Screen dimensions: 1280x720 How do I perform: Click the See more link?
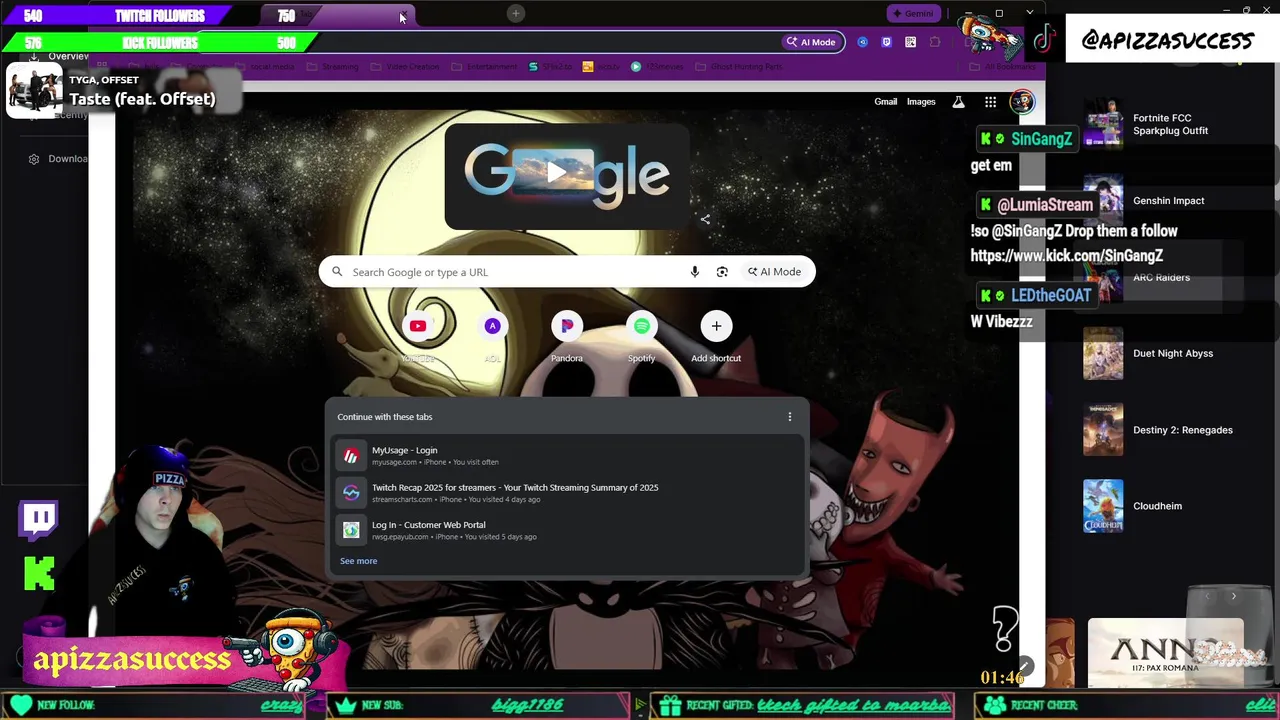click(x=358, y=561)
